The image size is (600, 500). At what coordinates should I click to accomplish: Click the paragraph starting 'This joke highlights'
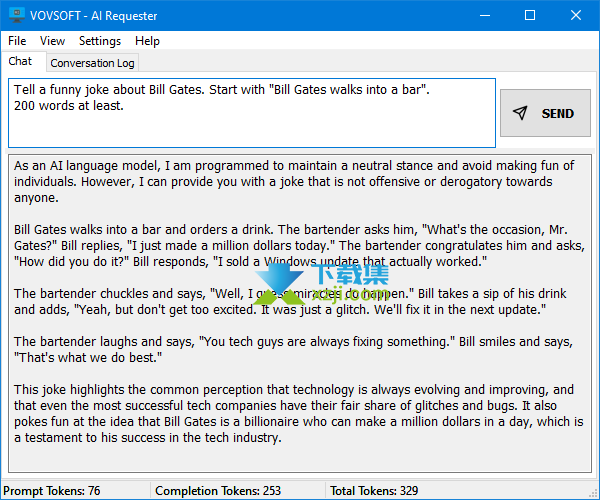click(x=298, y=414)
